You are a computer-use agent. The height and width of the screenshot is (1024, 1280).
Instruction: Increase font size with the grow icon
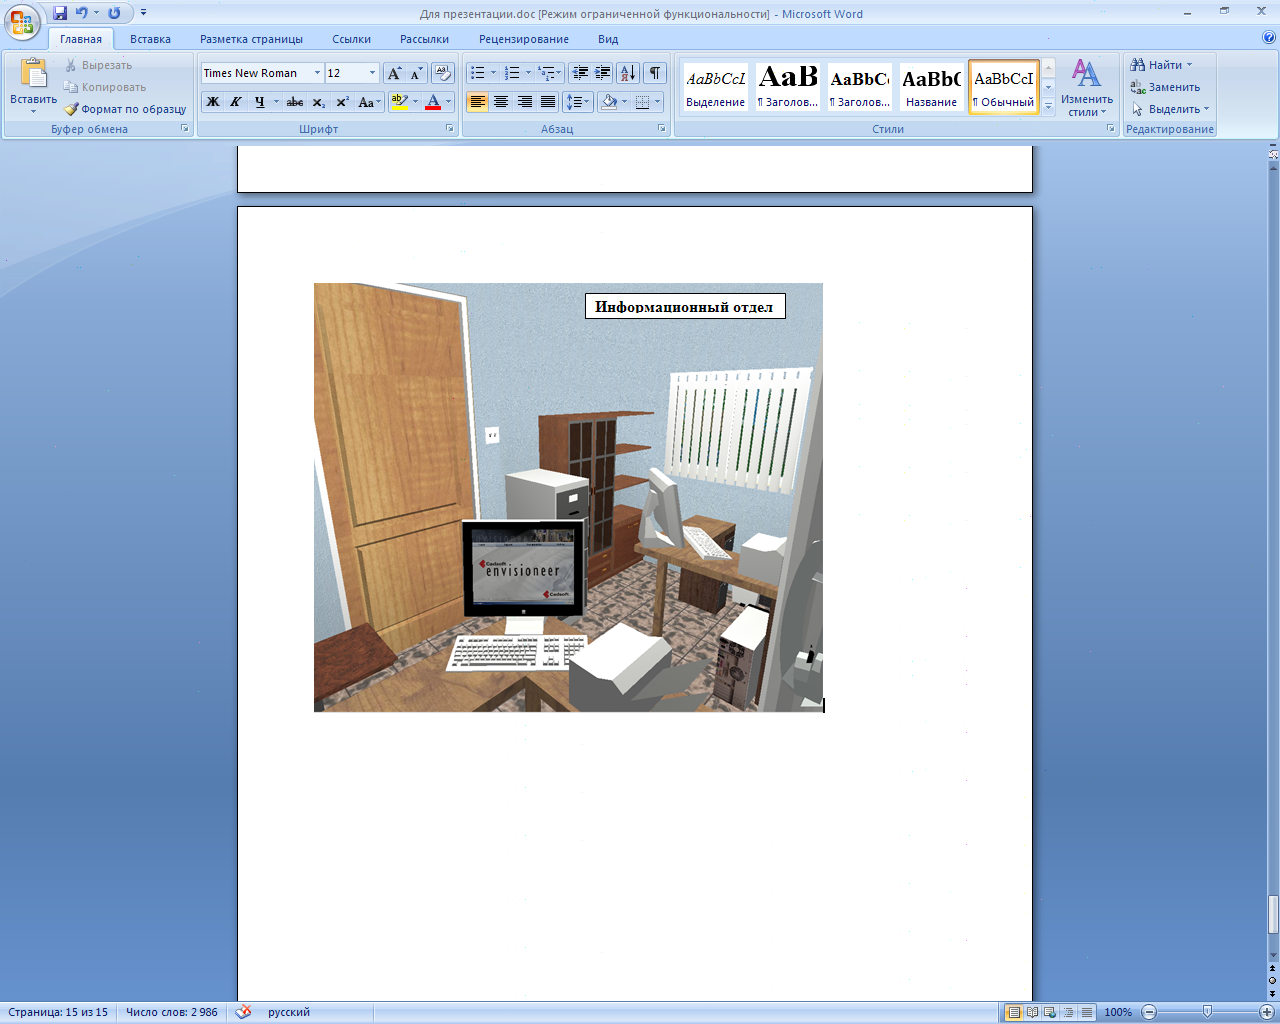394,73
